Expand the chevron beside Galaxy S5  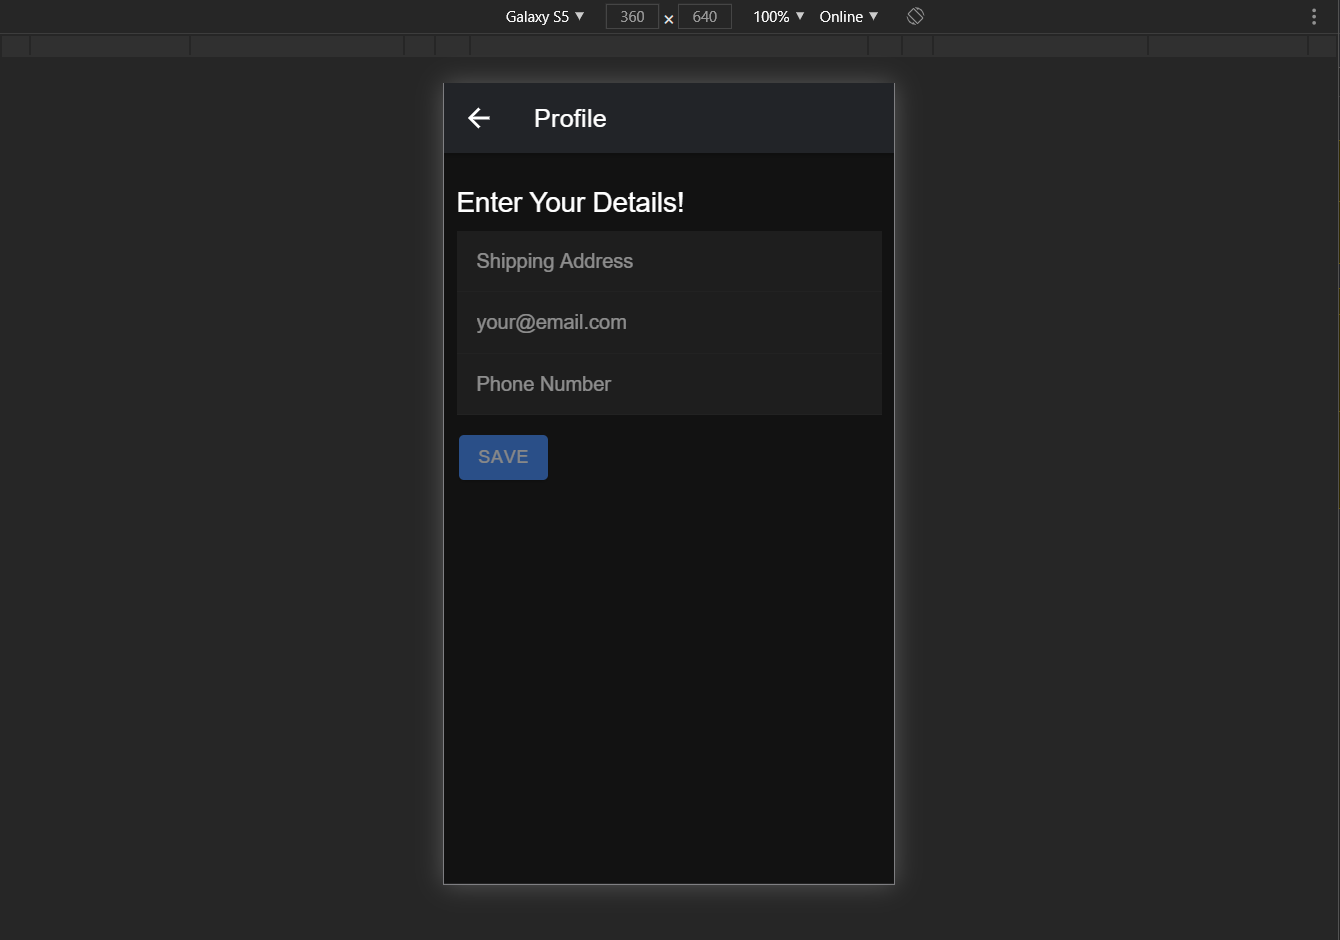tap(580, 16)
